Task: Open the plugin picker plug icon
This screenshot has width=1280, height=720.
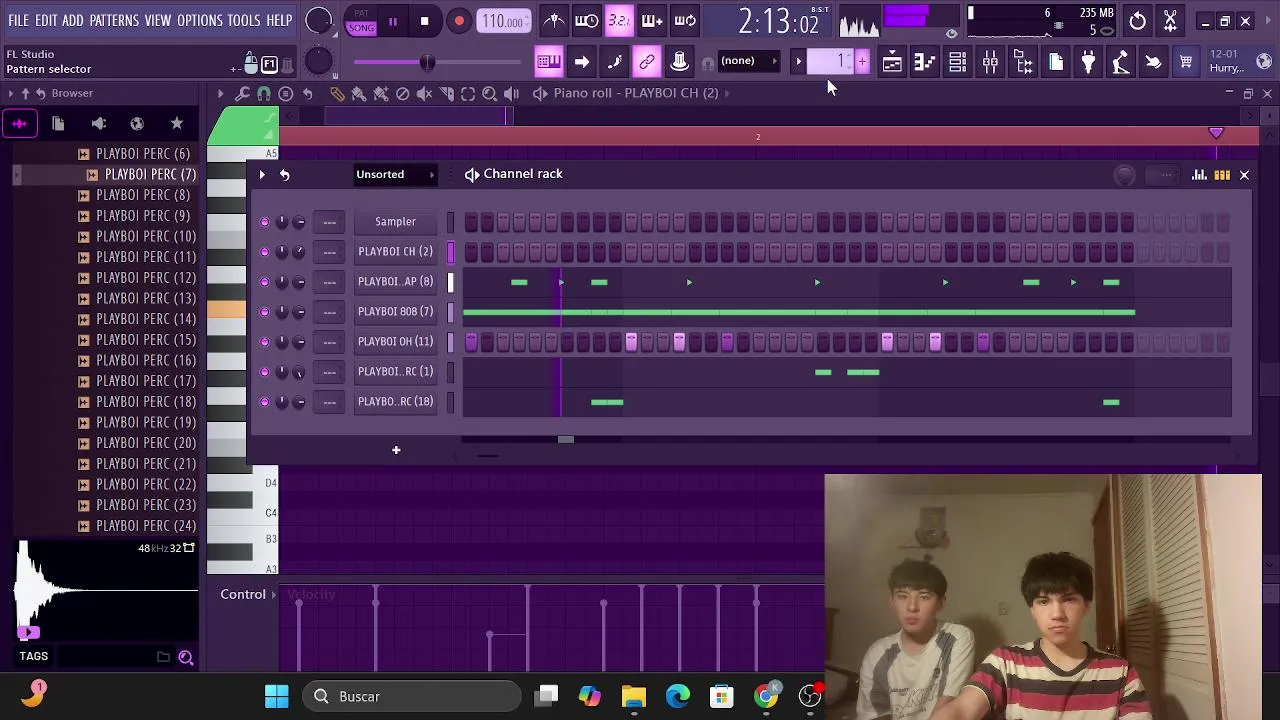Action: click(x=1088, y=63)
